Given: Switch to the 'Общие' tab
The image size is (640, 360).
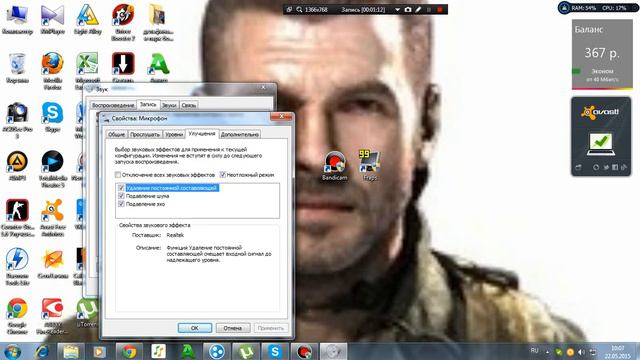Looking at the screenshot, I should coord(116,134).
